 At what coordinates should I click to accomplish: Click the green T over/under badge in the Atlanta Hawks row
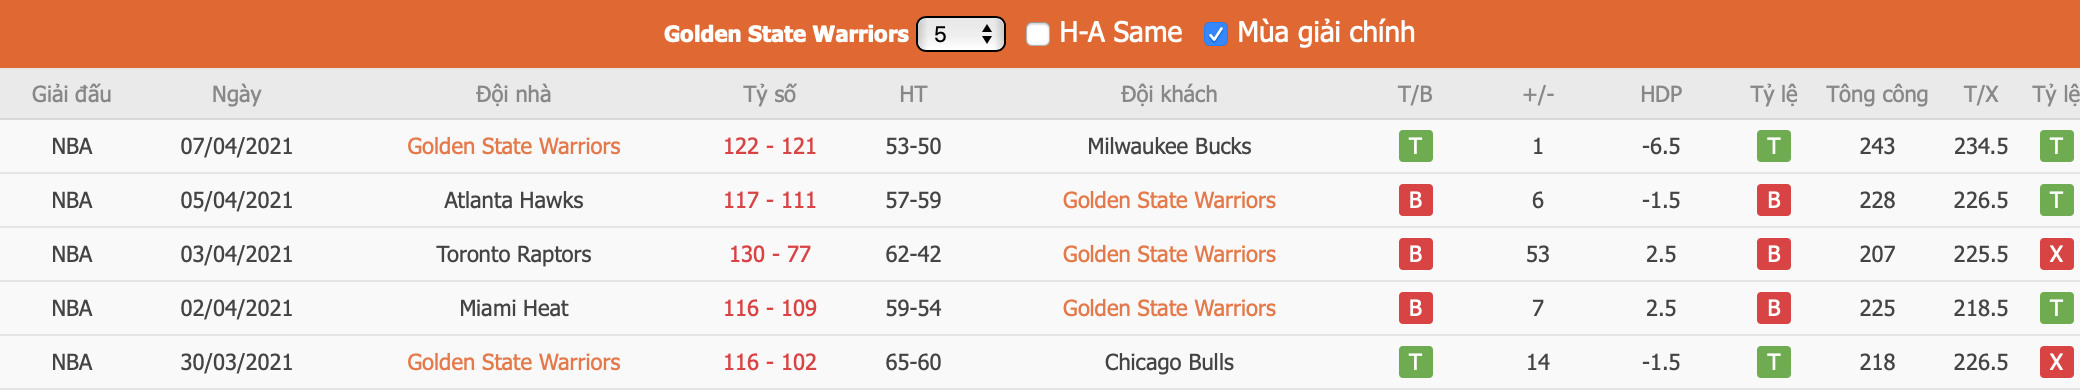(2056, 200)
